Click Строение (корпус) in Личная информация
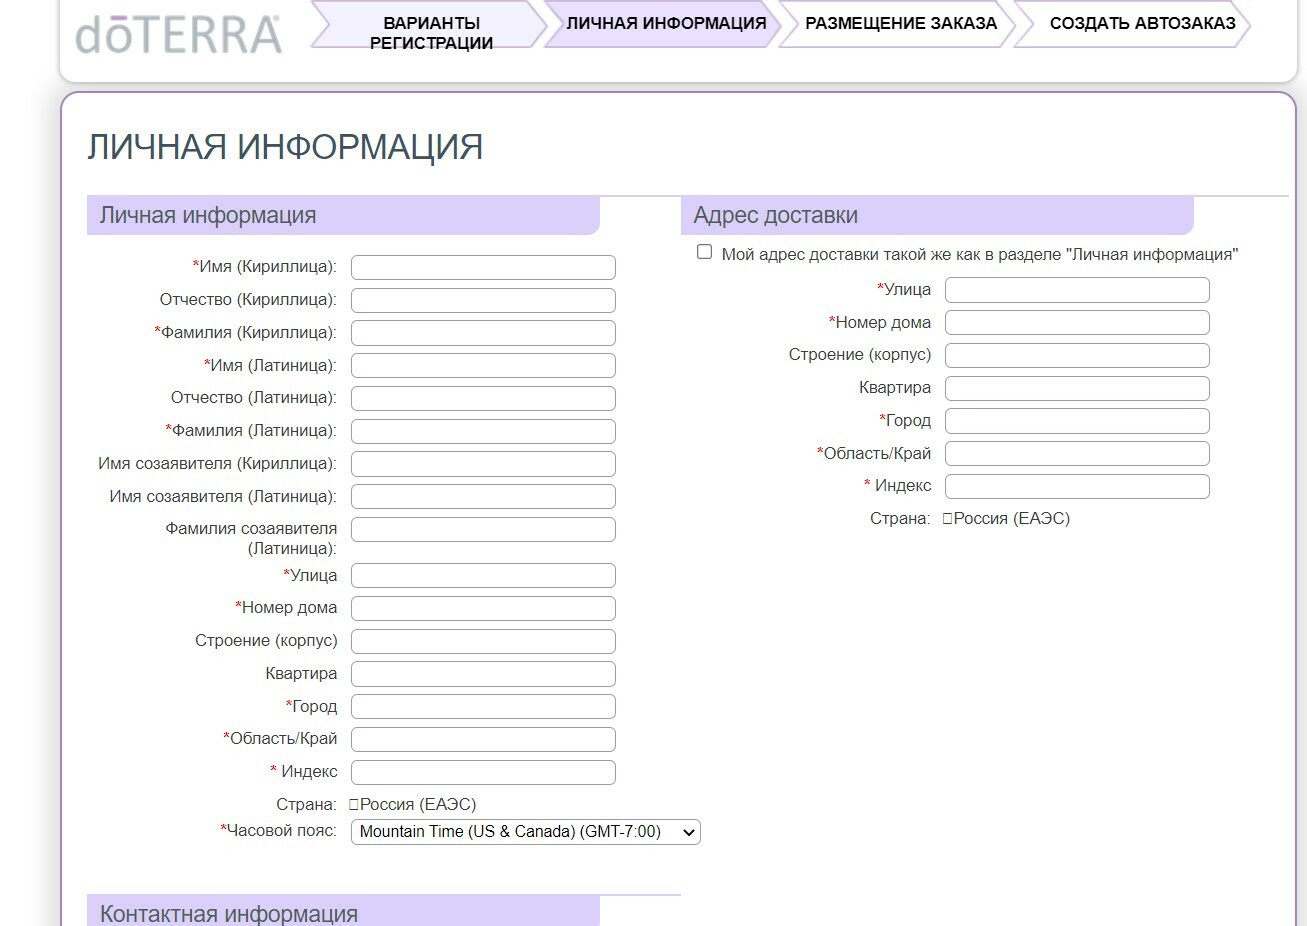Screen dimensions: 1307x926 point(483,641)
